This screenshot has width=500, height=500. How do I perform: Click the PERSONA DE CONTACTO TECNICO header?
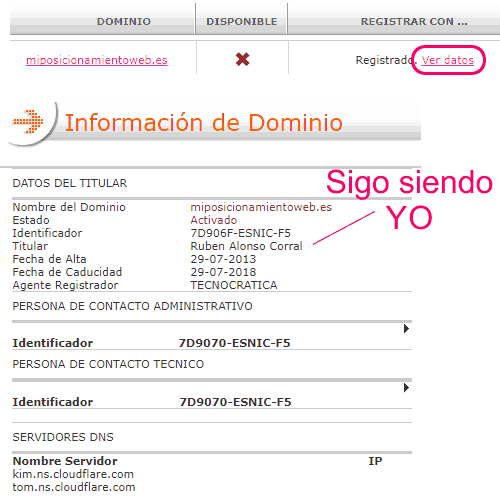point(108,364)
